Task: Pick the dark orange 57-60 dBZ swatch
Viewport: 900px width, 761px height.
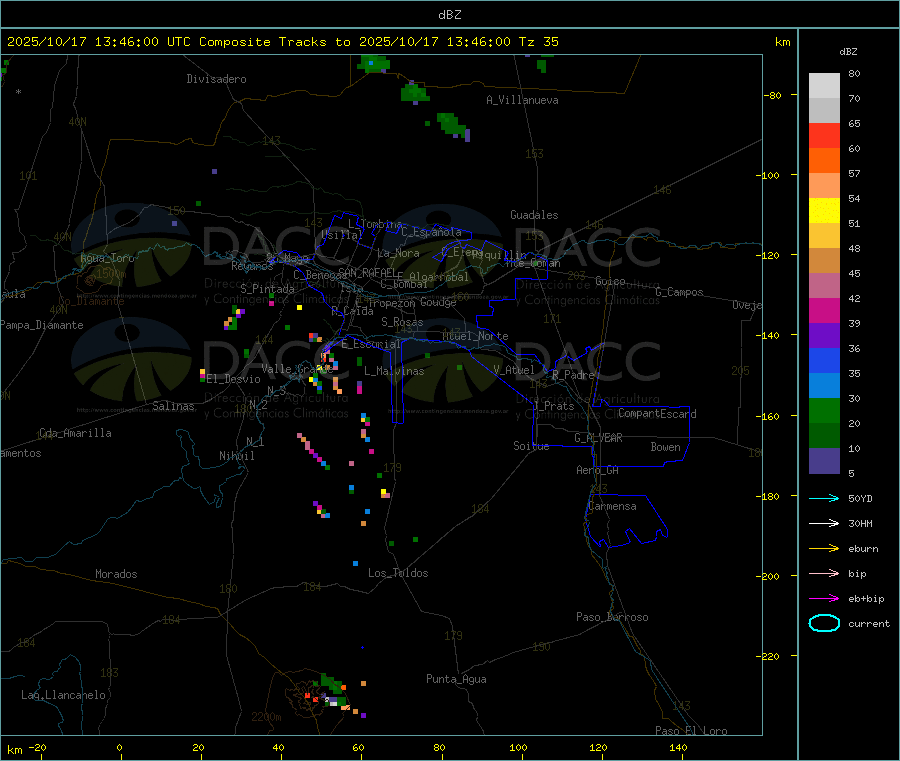Action: click(824, 161)
